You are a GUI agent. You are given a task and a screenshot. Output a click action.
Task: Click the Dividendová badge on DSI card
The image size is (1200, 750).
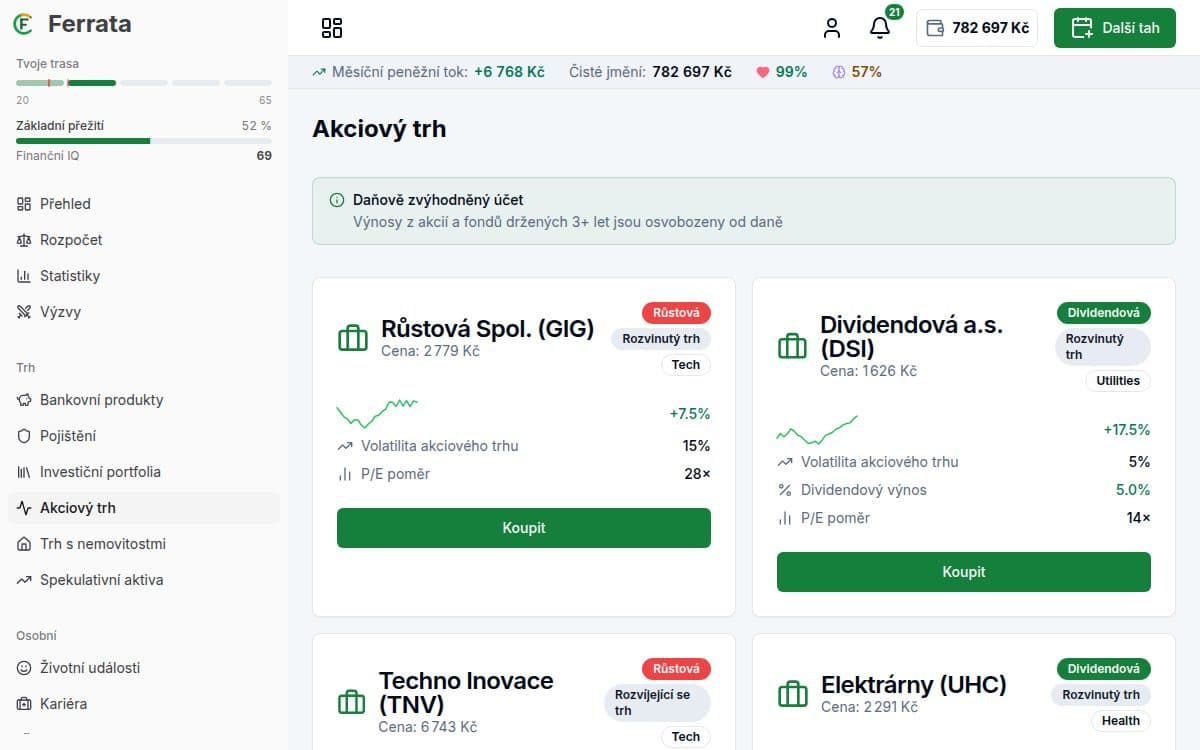click(x=1104, y=313)
